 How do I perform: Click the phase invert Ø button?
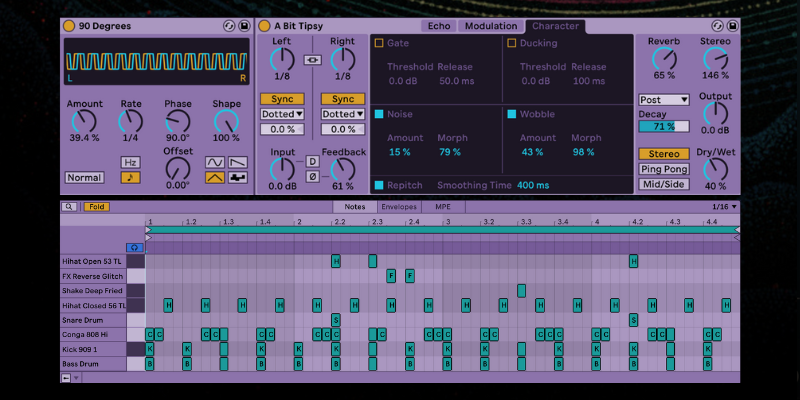313,177
